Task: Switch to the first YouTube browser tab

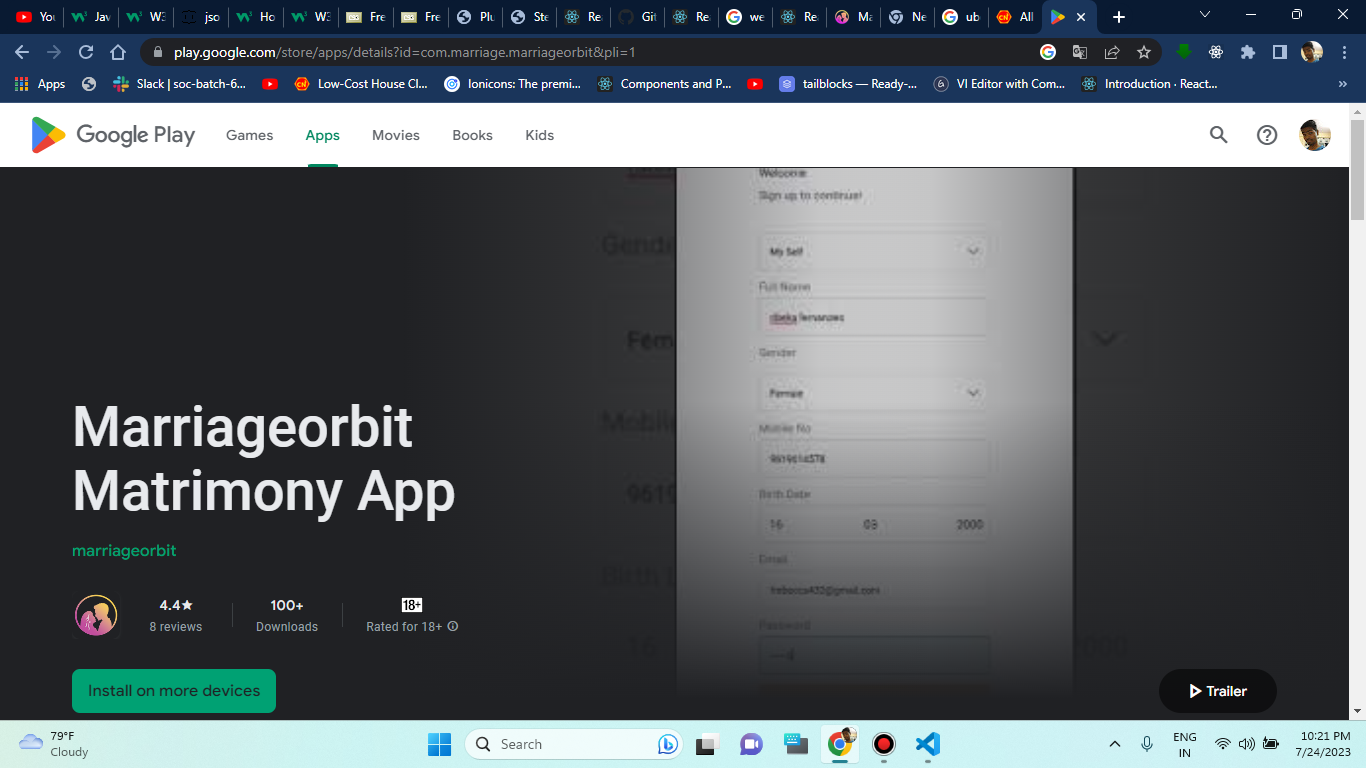Action: coord(35,17)
